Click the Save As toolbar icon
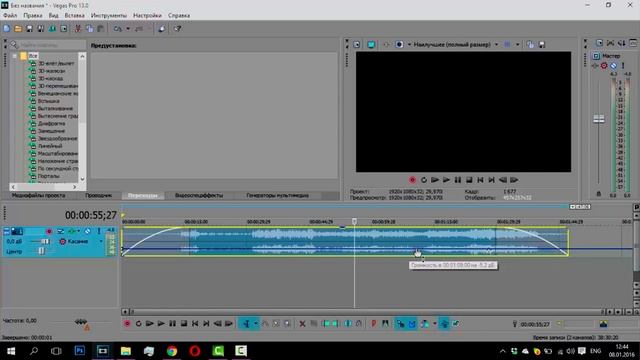The height and width of the screenshot is (360, 640). pos(41,29)
